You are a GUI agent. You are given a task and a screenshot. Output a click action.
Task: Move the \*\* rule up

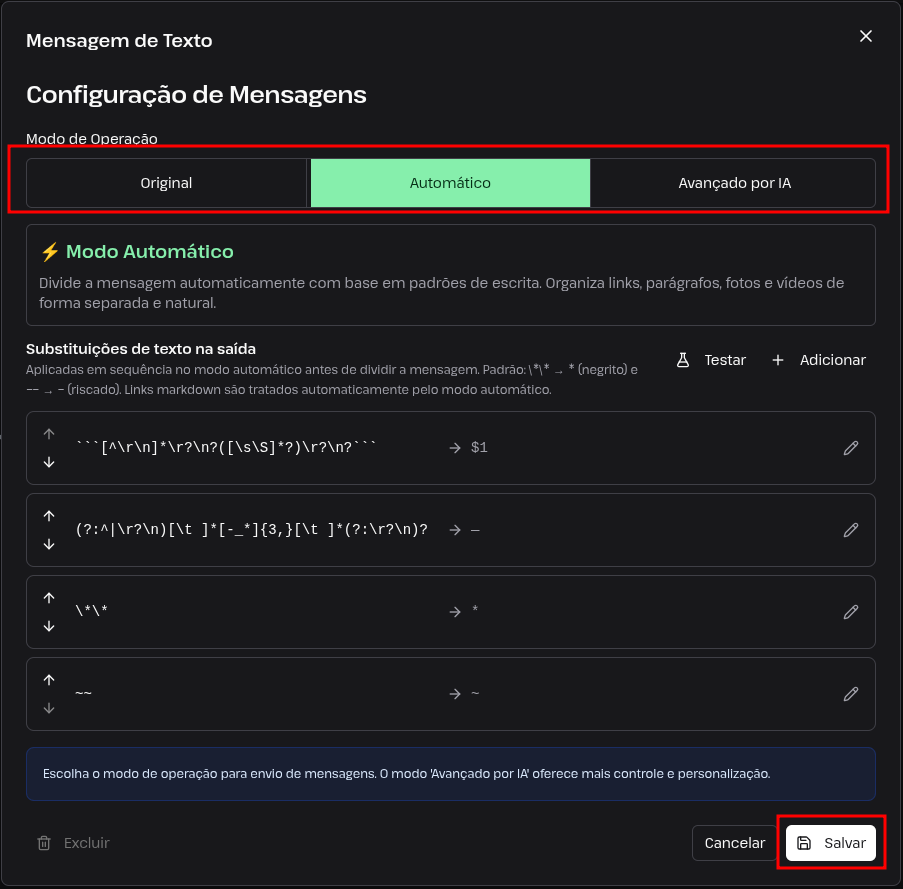(49, 598)
